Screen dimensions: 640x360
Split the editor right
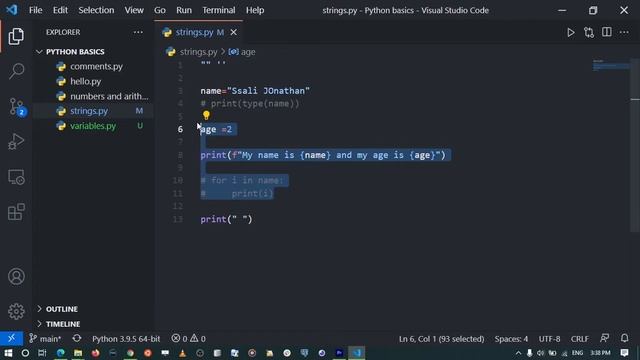607,32
